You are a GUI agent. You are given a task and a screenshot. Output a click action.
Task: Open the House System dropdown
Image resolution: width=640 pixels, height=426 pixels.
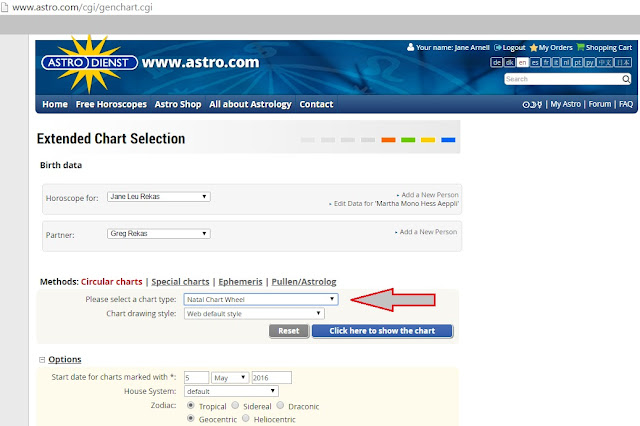(231, 391)
